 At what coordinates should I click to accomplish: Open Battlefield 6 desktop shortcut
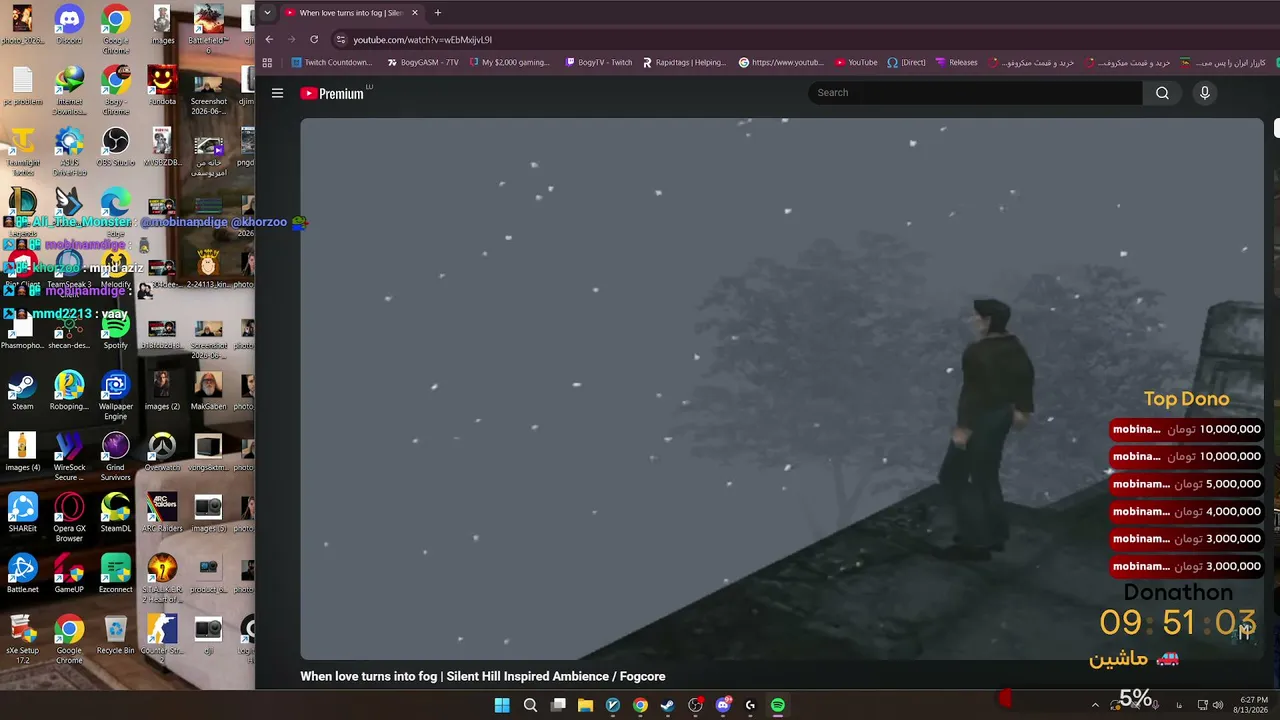(208, 28)
